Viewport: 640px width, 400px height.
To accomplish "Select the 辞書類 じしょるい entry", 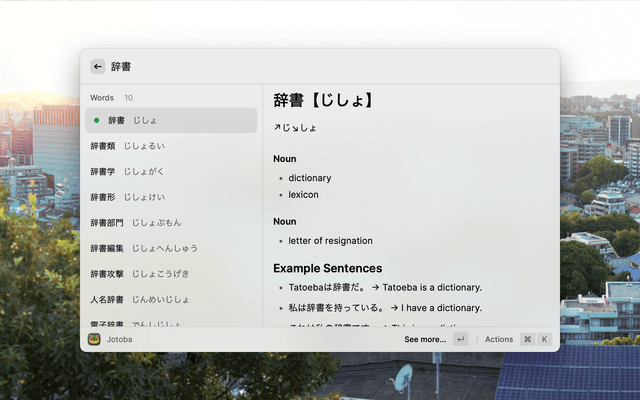I will coord(170,146).
